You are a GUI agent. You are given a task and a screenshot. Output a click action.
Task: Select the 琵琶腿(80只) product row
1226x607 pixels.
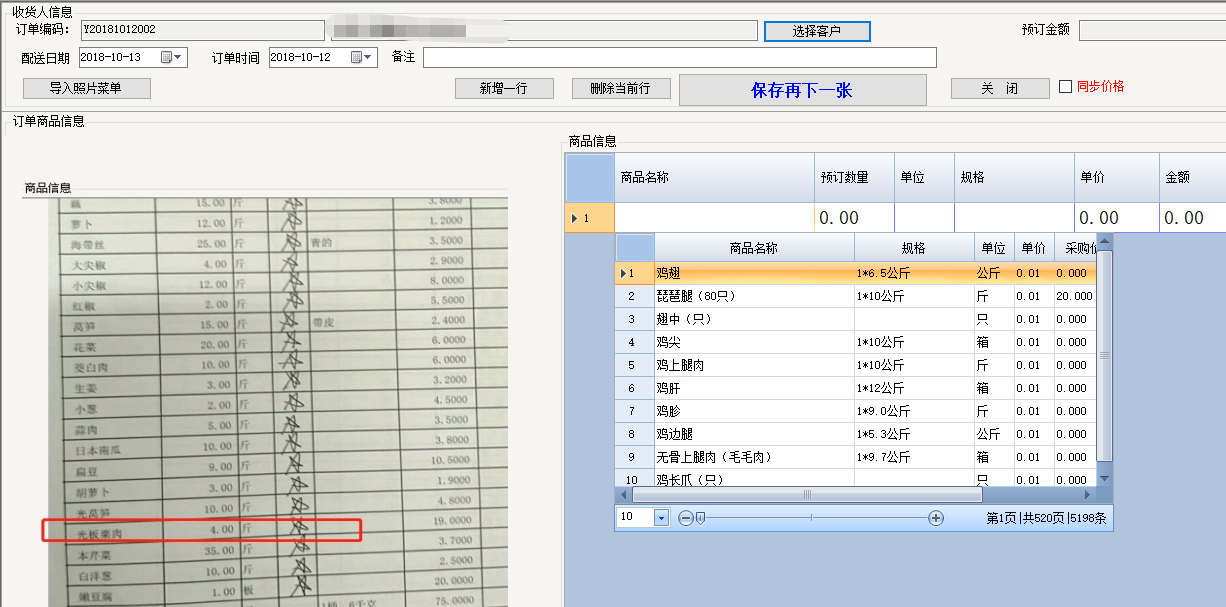856,296
